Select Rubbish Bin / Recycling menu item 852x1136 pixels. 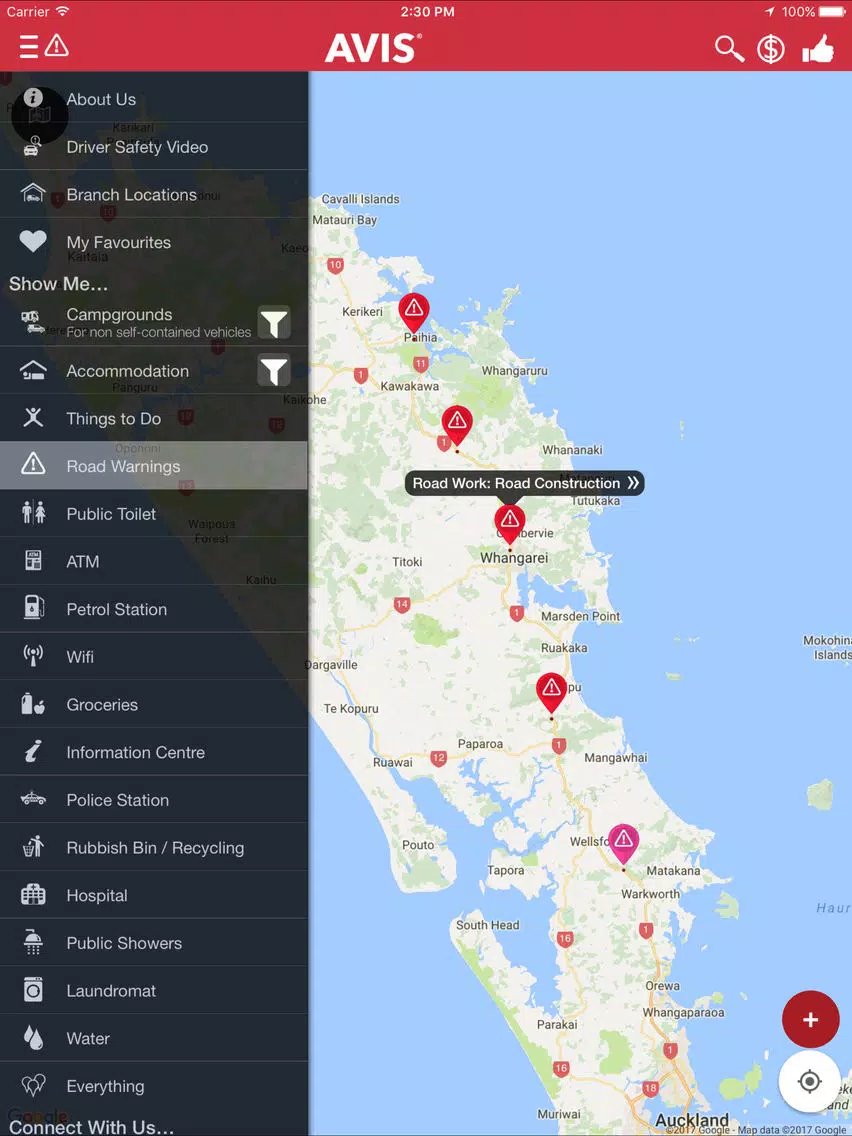click(154, 847)
